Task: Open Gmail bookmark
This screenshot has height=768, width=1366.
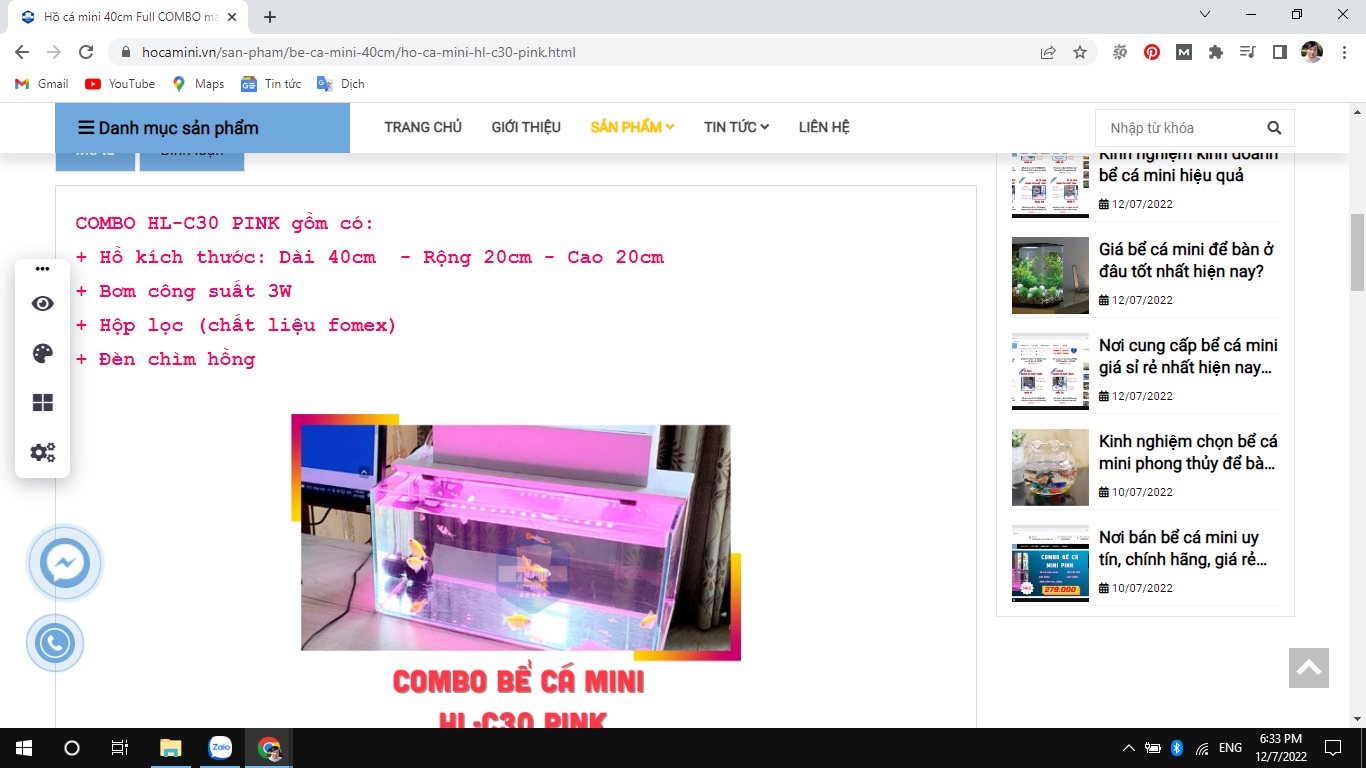Action: tap(42, 84)
